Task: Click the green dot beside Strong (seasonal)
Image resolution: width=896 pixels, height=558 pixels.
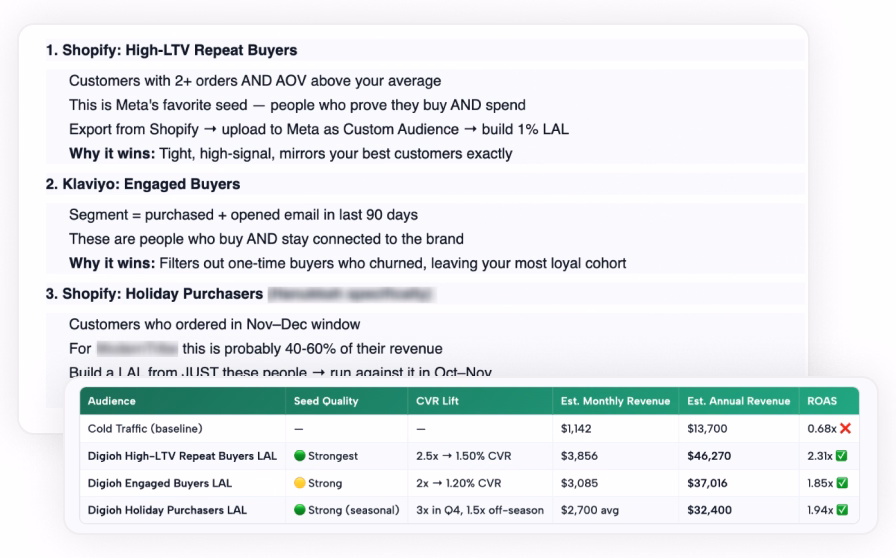Action: point(299,510)
